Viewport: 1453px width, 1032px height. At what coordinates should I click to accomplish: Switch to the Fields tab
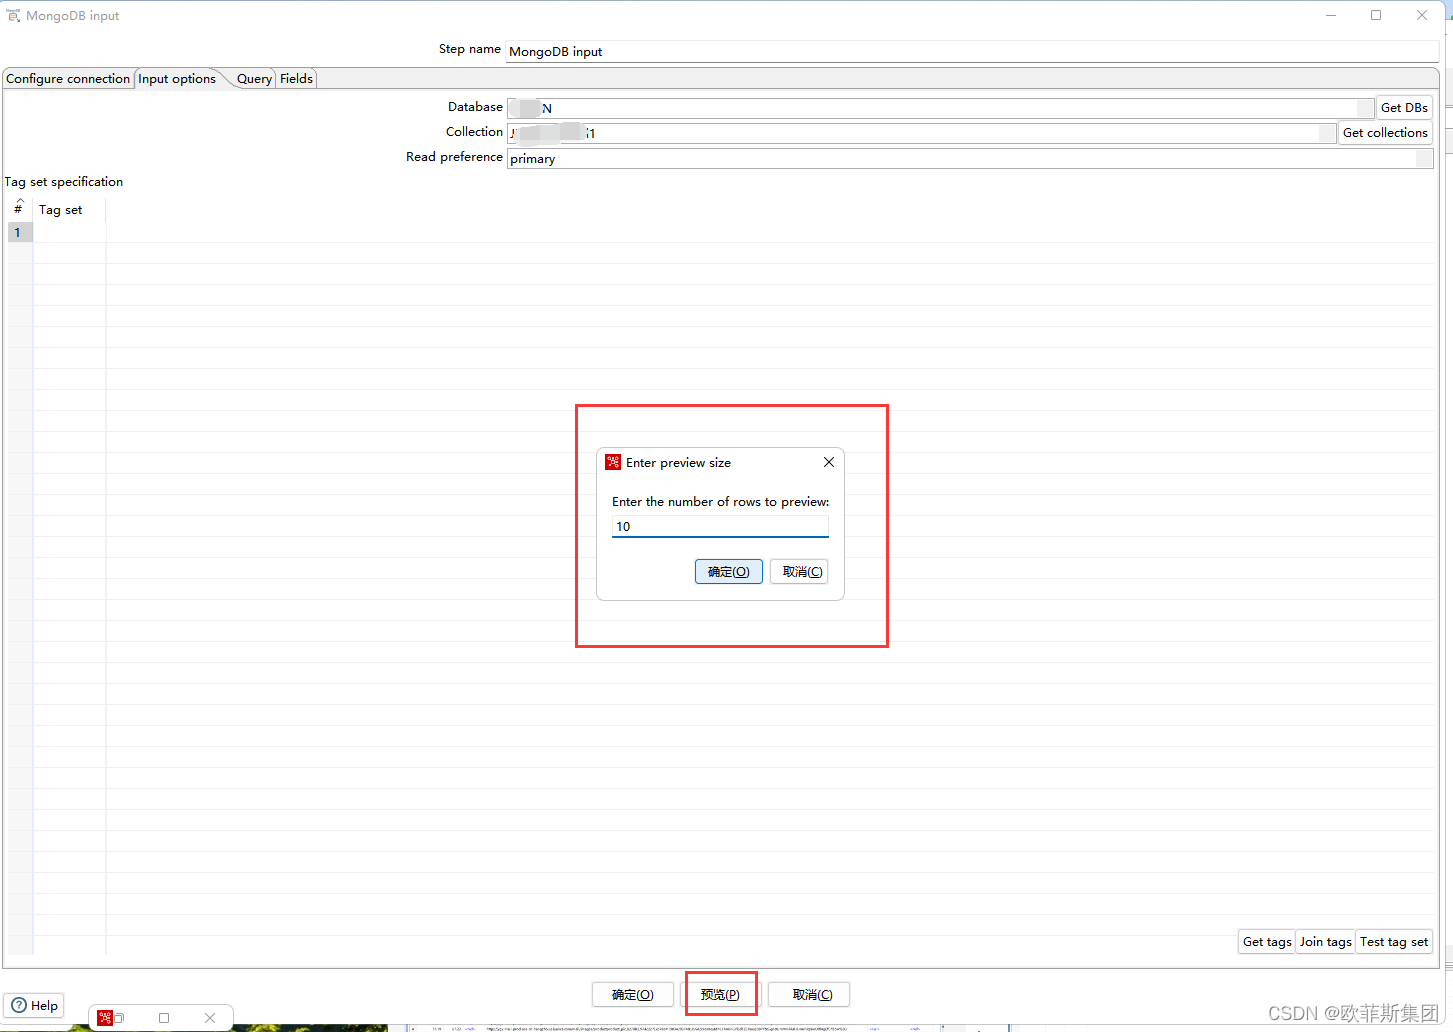tap(296, 79)
